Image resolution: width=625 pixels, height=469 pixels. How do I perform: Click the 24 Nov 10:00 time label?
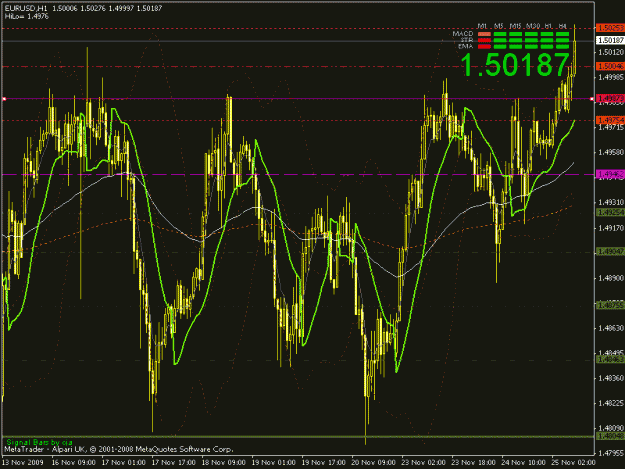tap(523, 463)
